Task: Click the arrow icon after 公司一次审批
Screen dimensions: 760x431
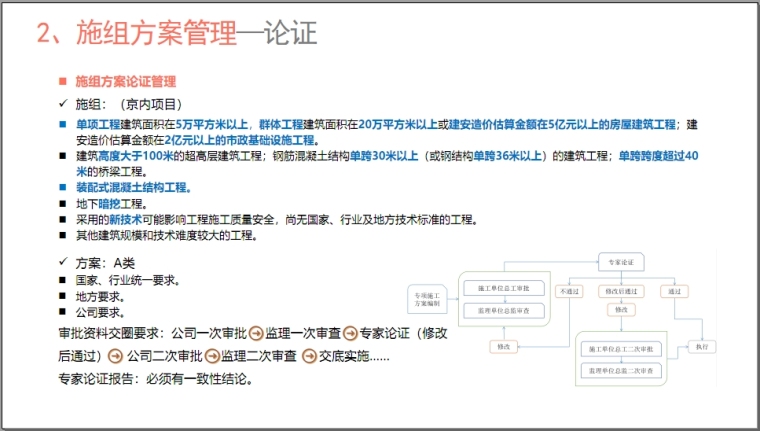Action: [255, 332]
